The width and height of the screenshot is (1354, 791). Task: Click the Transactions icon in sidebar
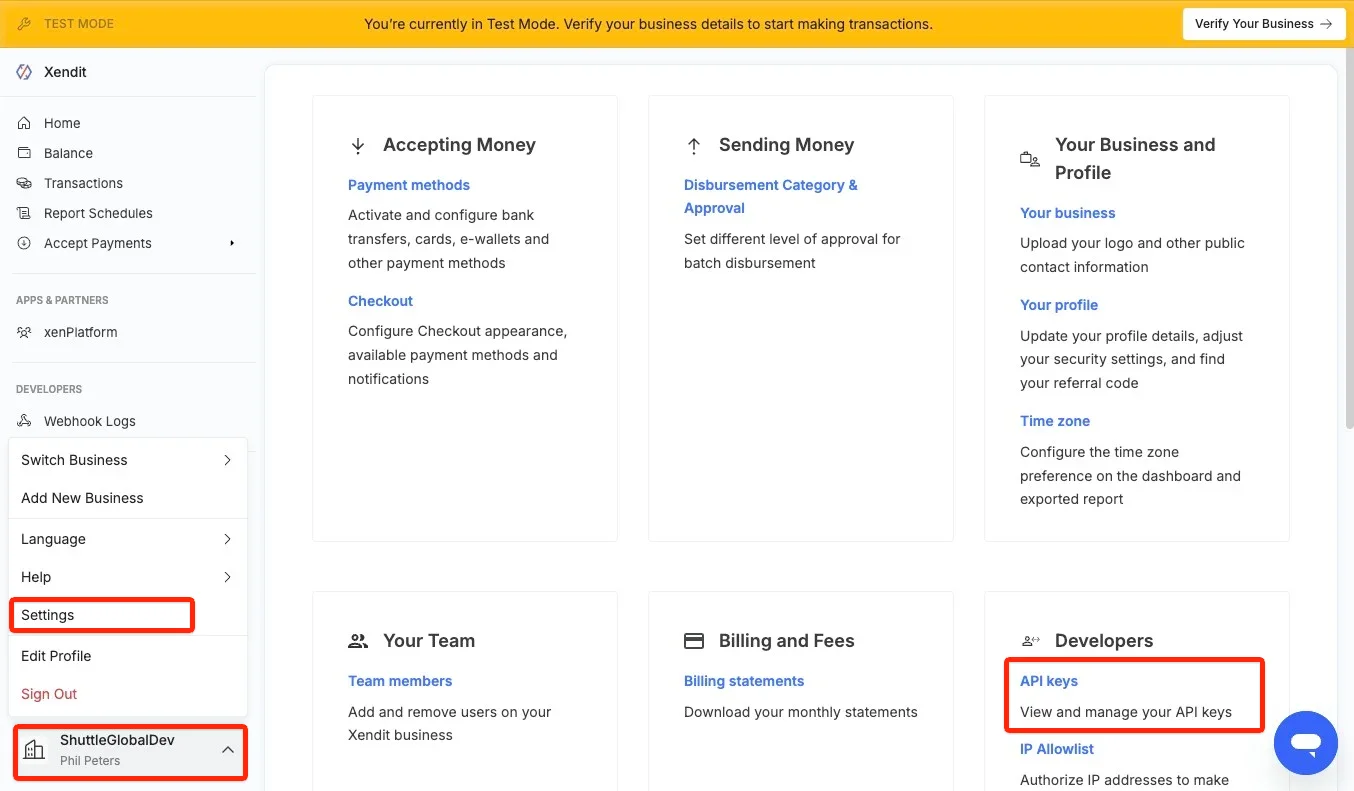click(x=25, y=183)
